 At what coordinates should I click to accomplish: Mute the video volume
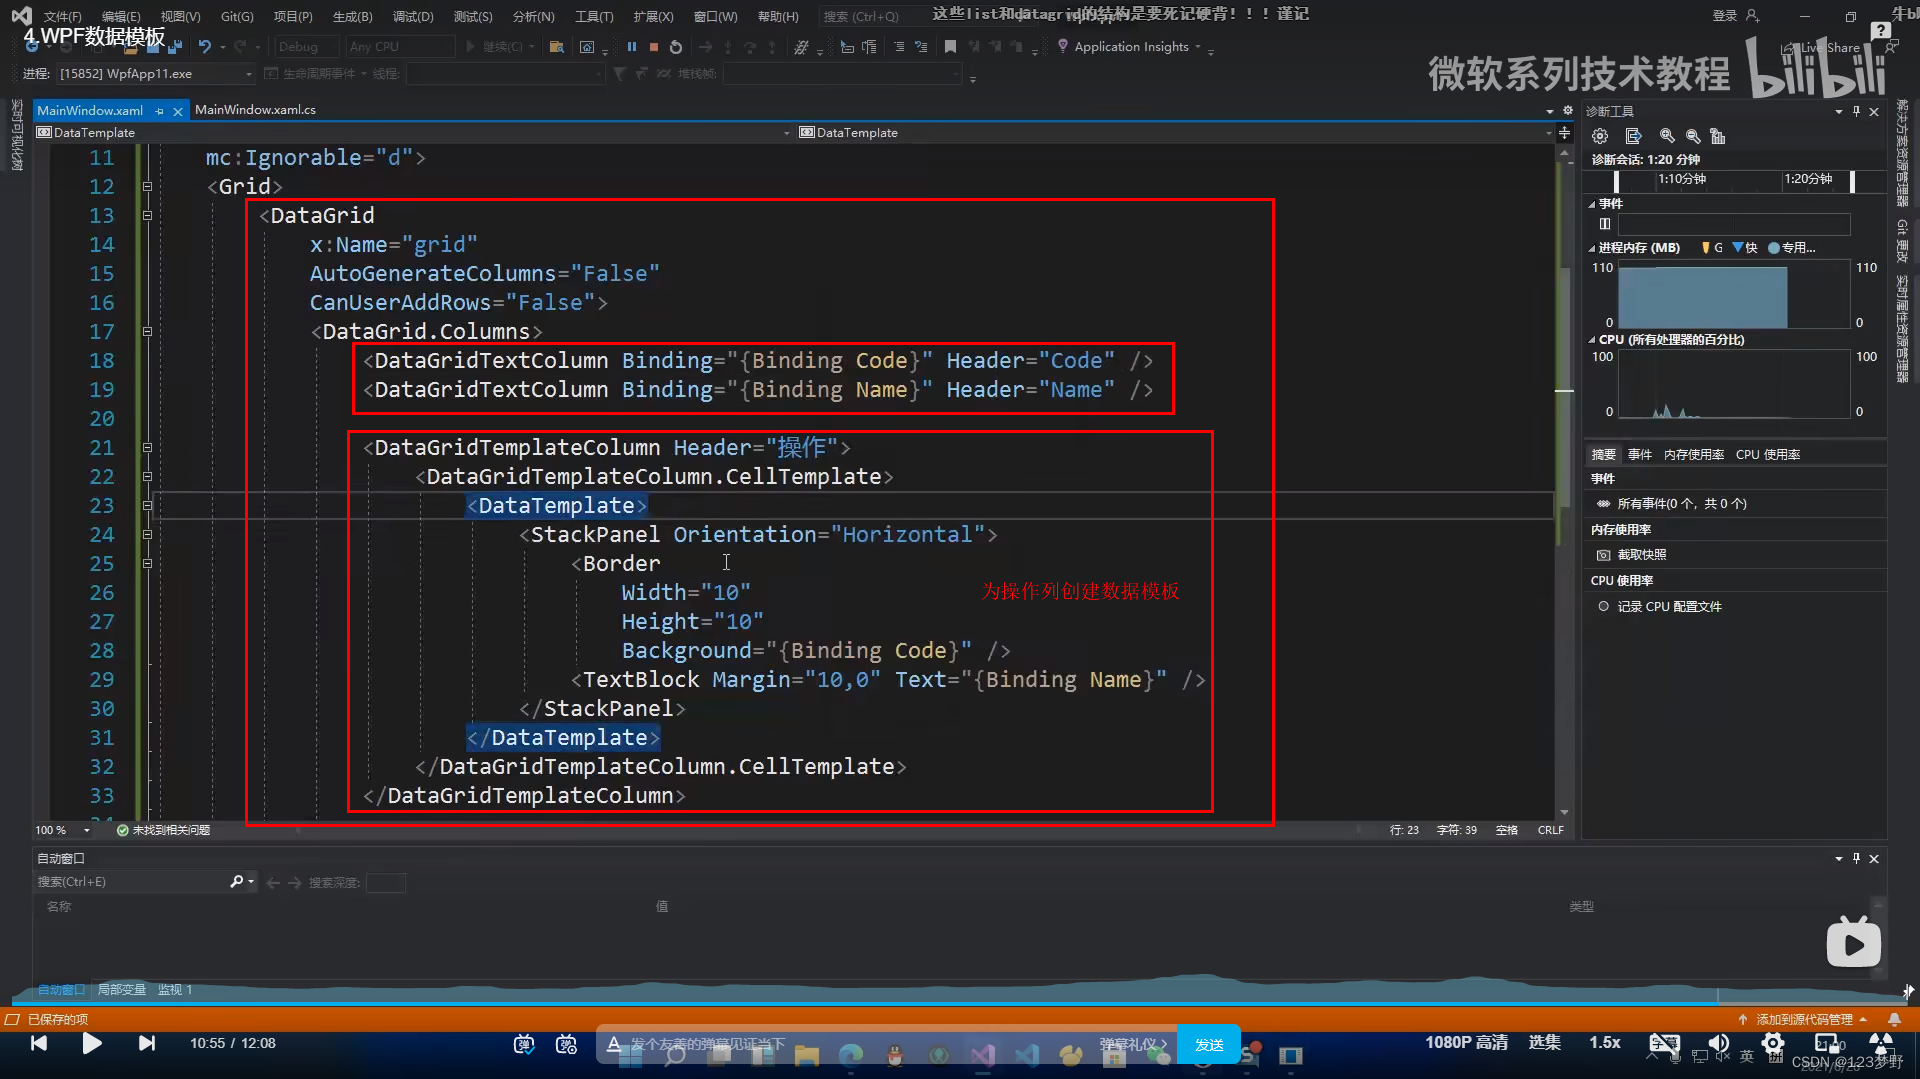[1719, 1043]
